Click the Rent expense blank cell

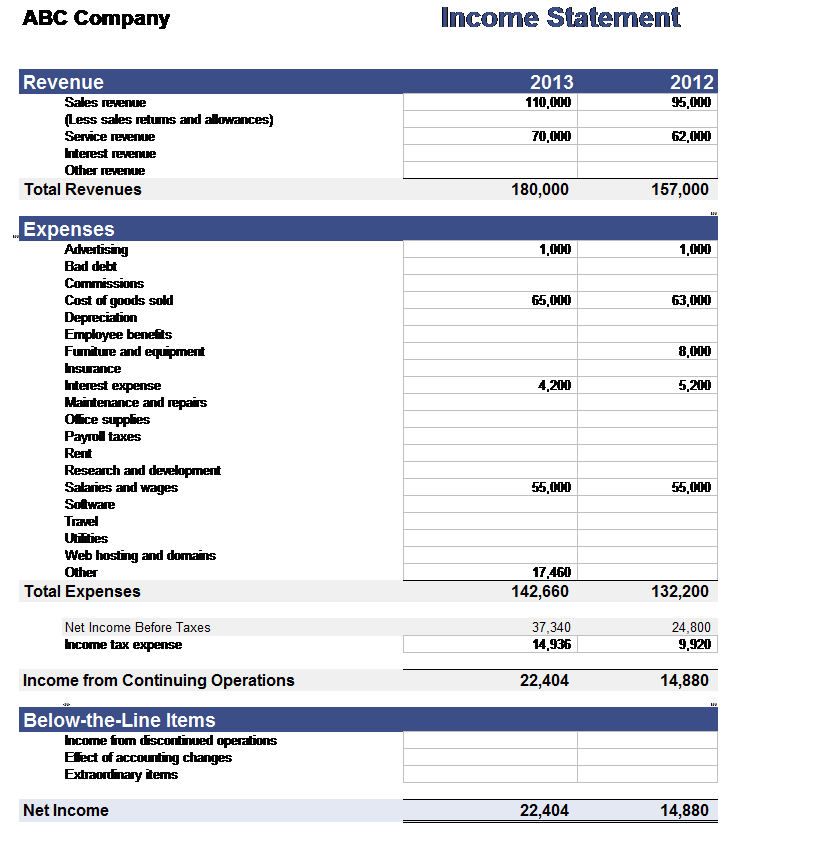coord(490,453)
